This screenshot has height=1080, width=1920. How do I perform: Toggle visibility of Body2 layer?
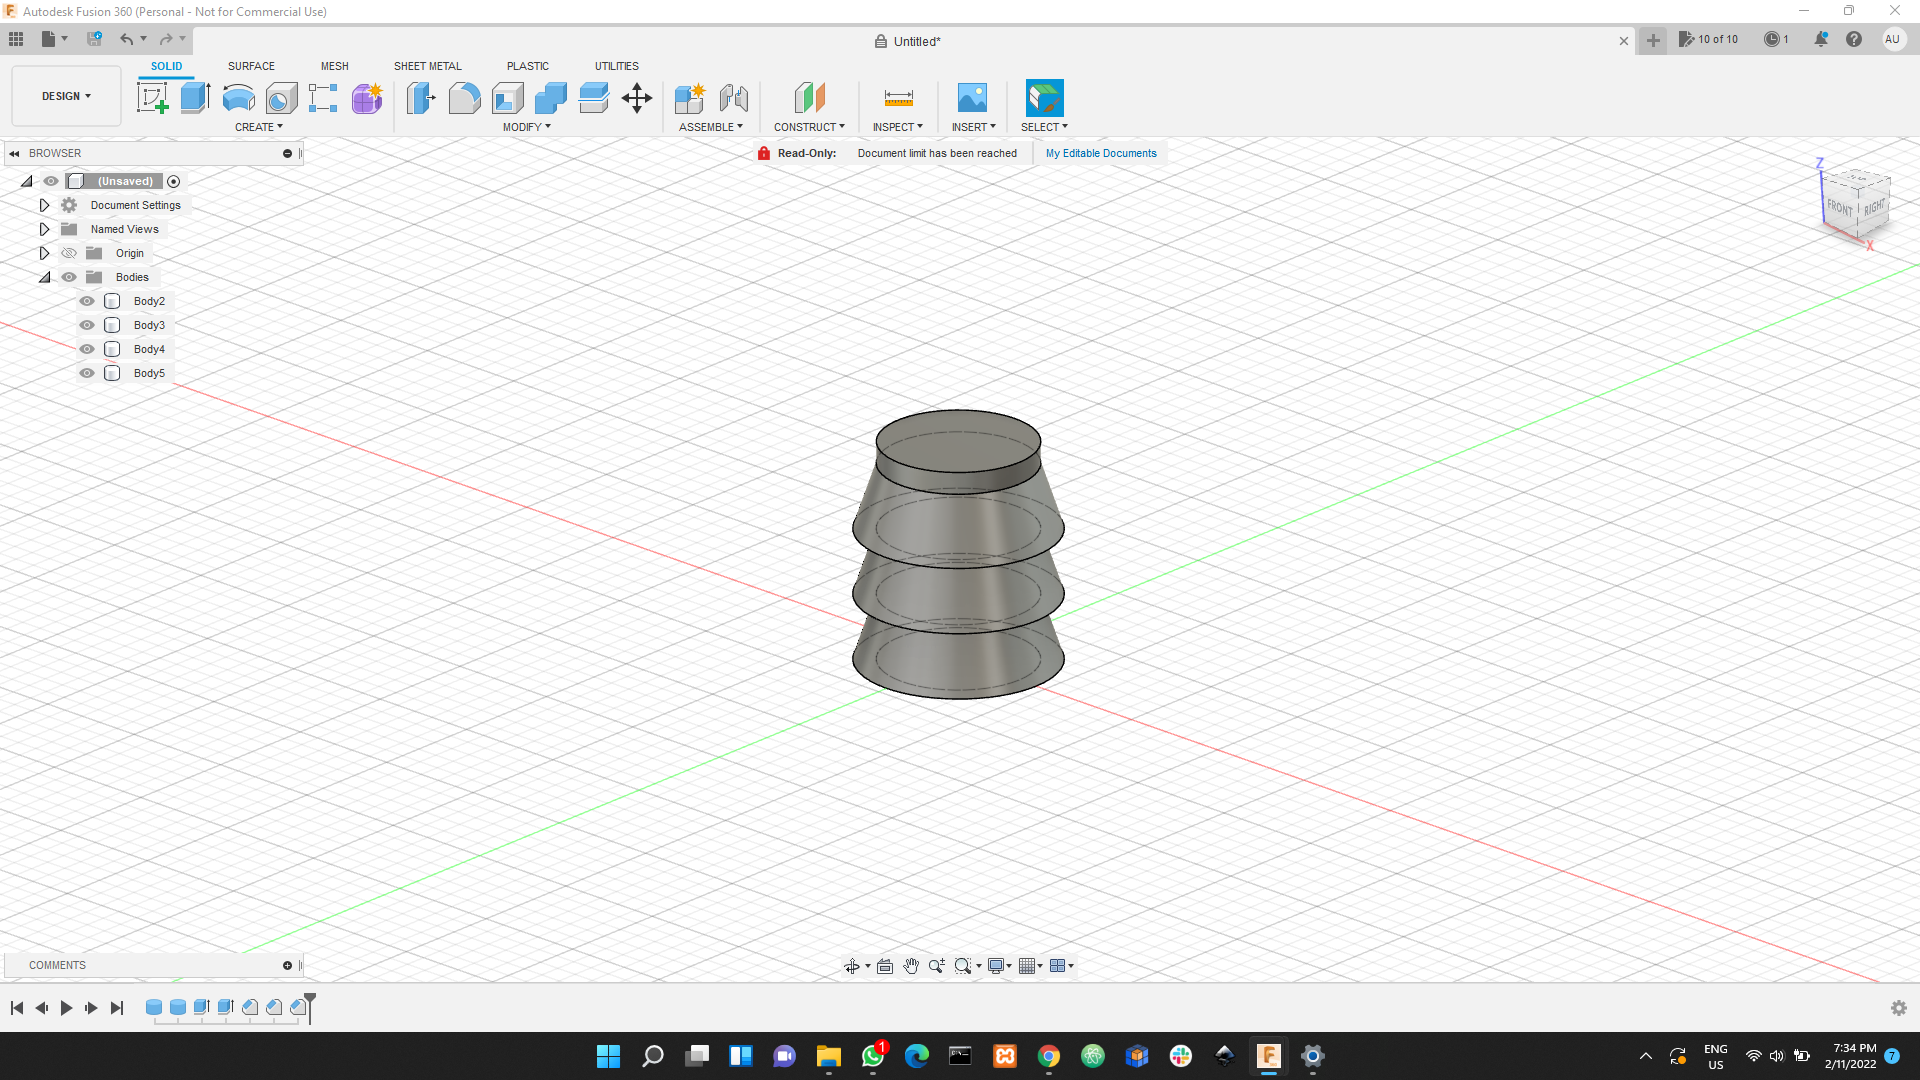point(87,301)
